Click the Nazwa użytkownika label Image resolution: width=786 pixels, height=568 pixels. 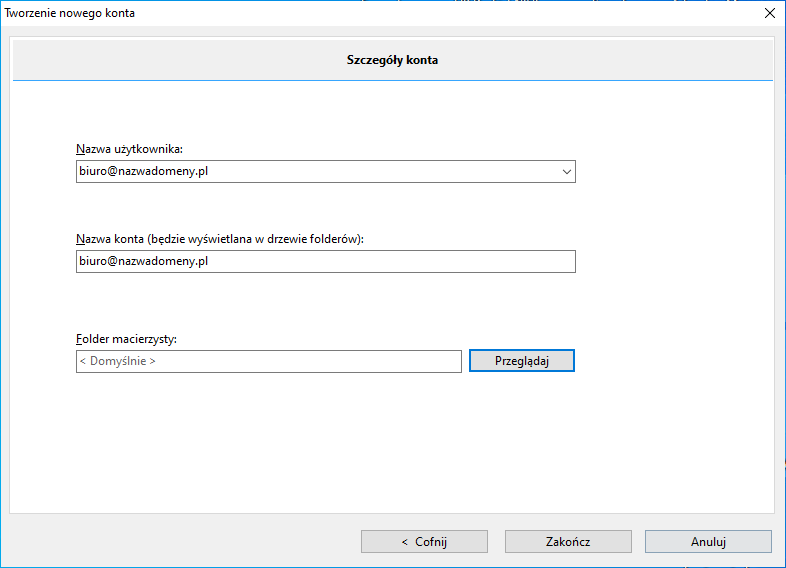point(129,149)
